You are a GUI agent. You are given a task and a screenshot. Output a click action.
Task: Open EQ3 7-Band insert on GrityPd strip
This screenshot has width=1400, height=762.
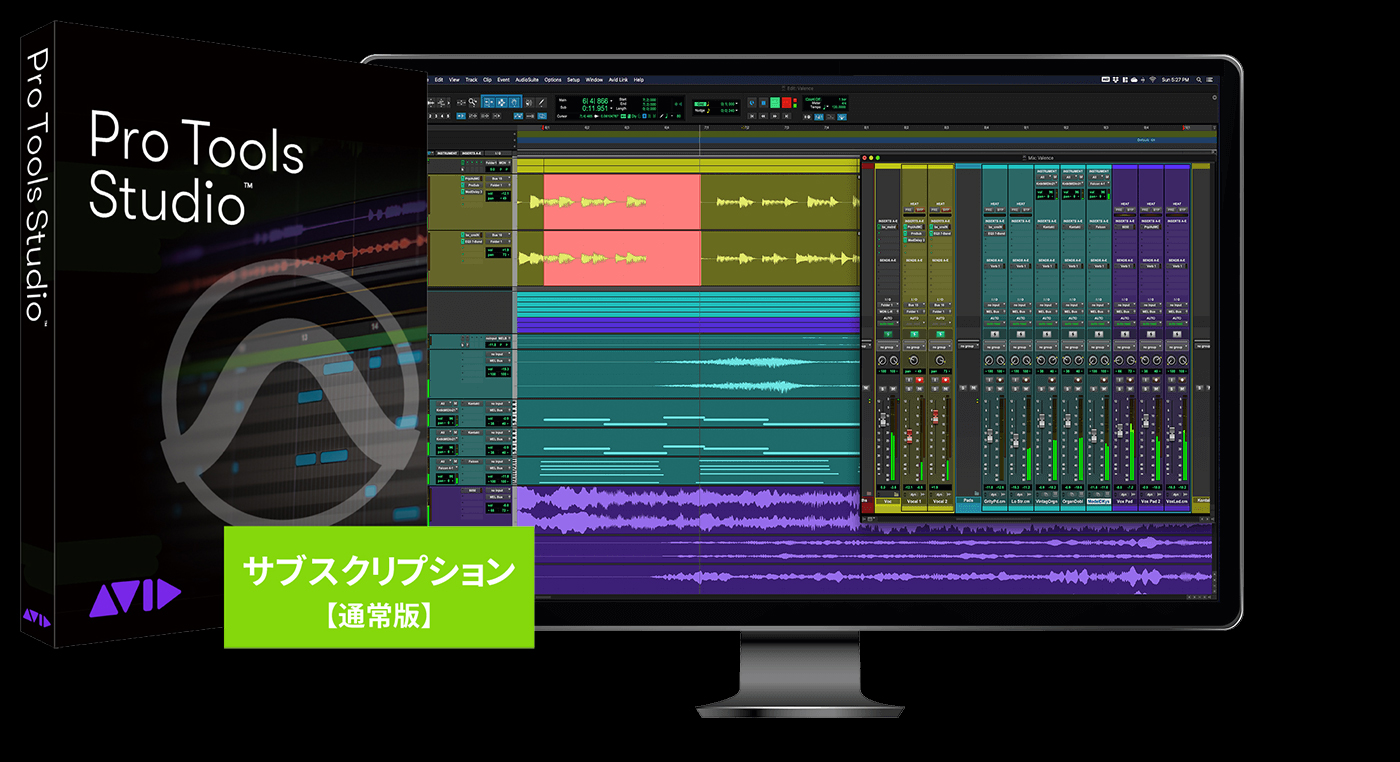click(995, 233)
